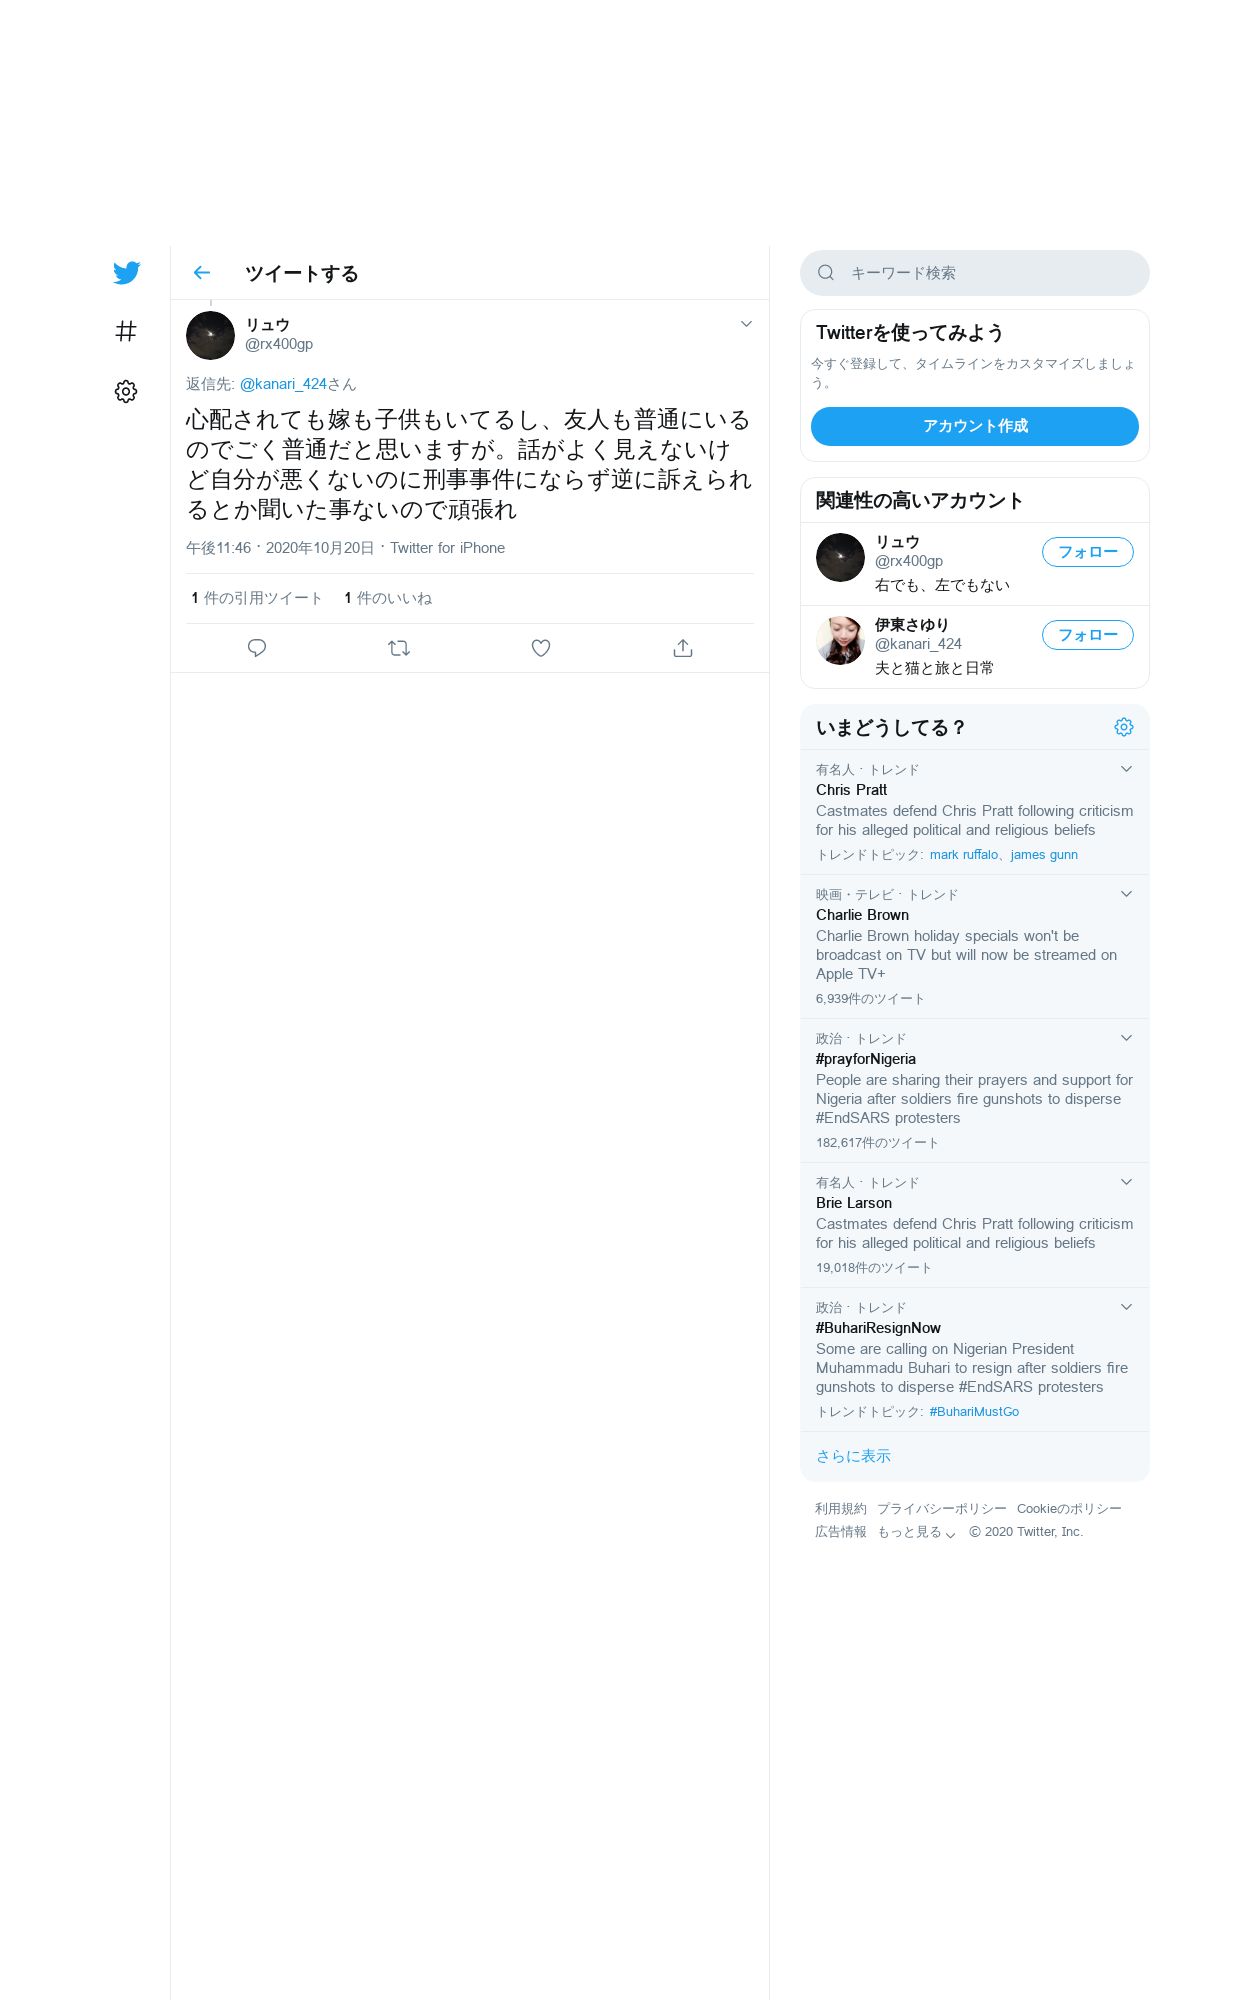The width and height of the screenshot is (1242, 2000).
Task: Reply to the tweet via speech bubble
Action: point(257,648)
